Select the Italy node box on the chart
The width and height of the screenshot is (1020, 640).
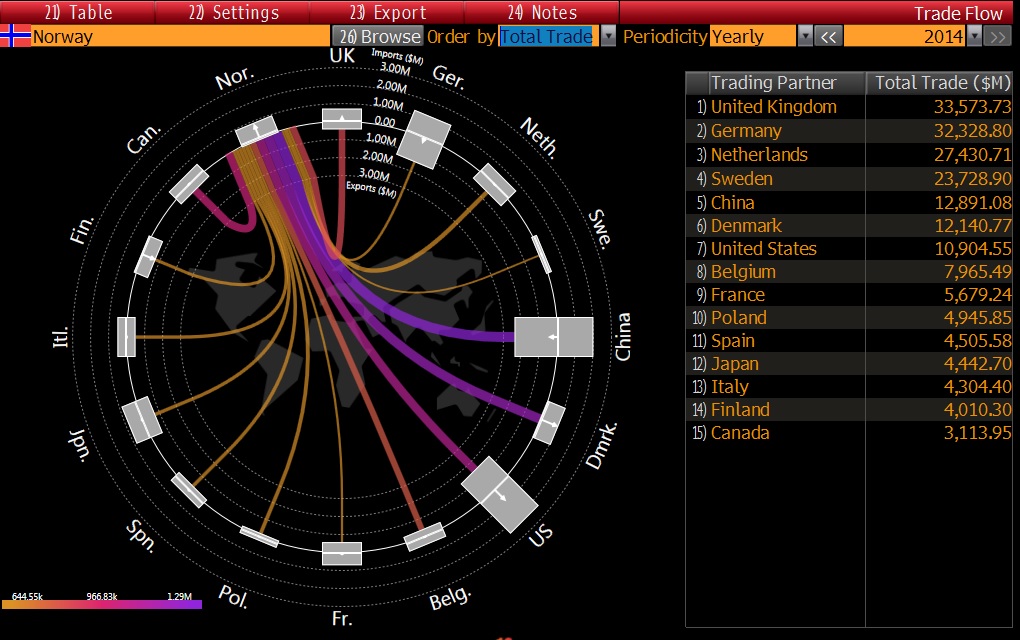pyautogui.click(x=126, y=336)
